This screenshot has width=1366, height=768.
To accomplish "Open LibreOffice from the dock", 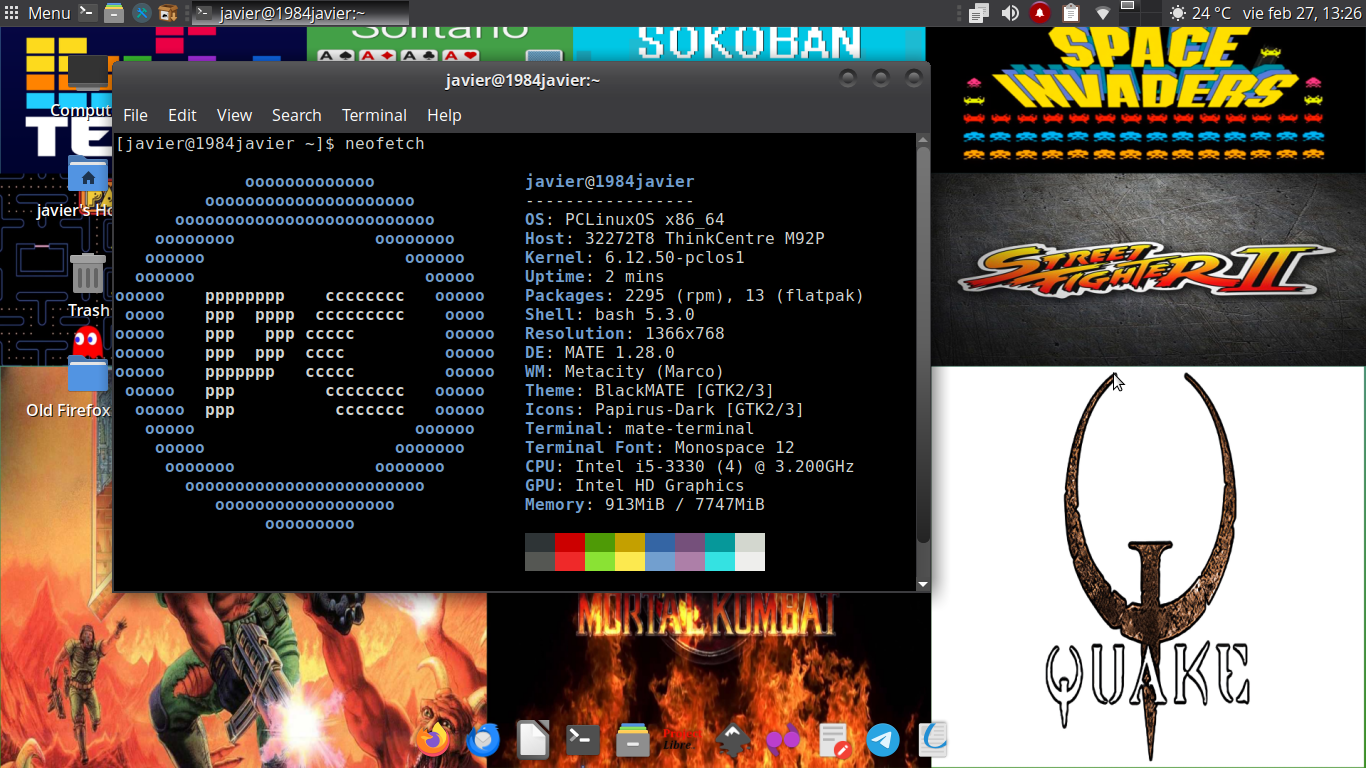I will [533, 740].
